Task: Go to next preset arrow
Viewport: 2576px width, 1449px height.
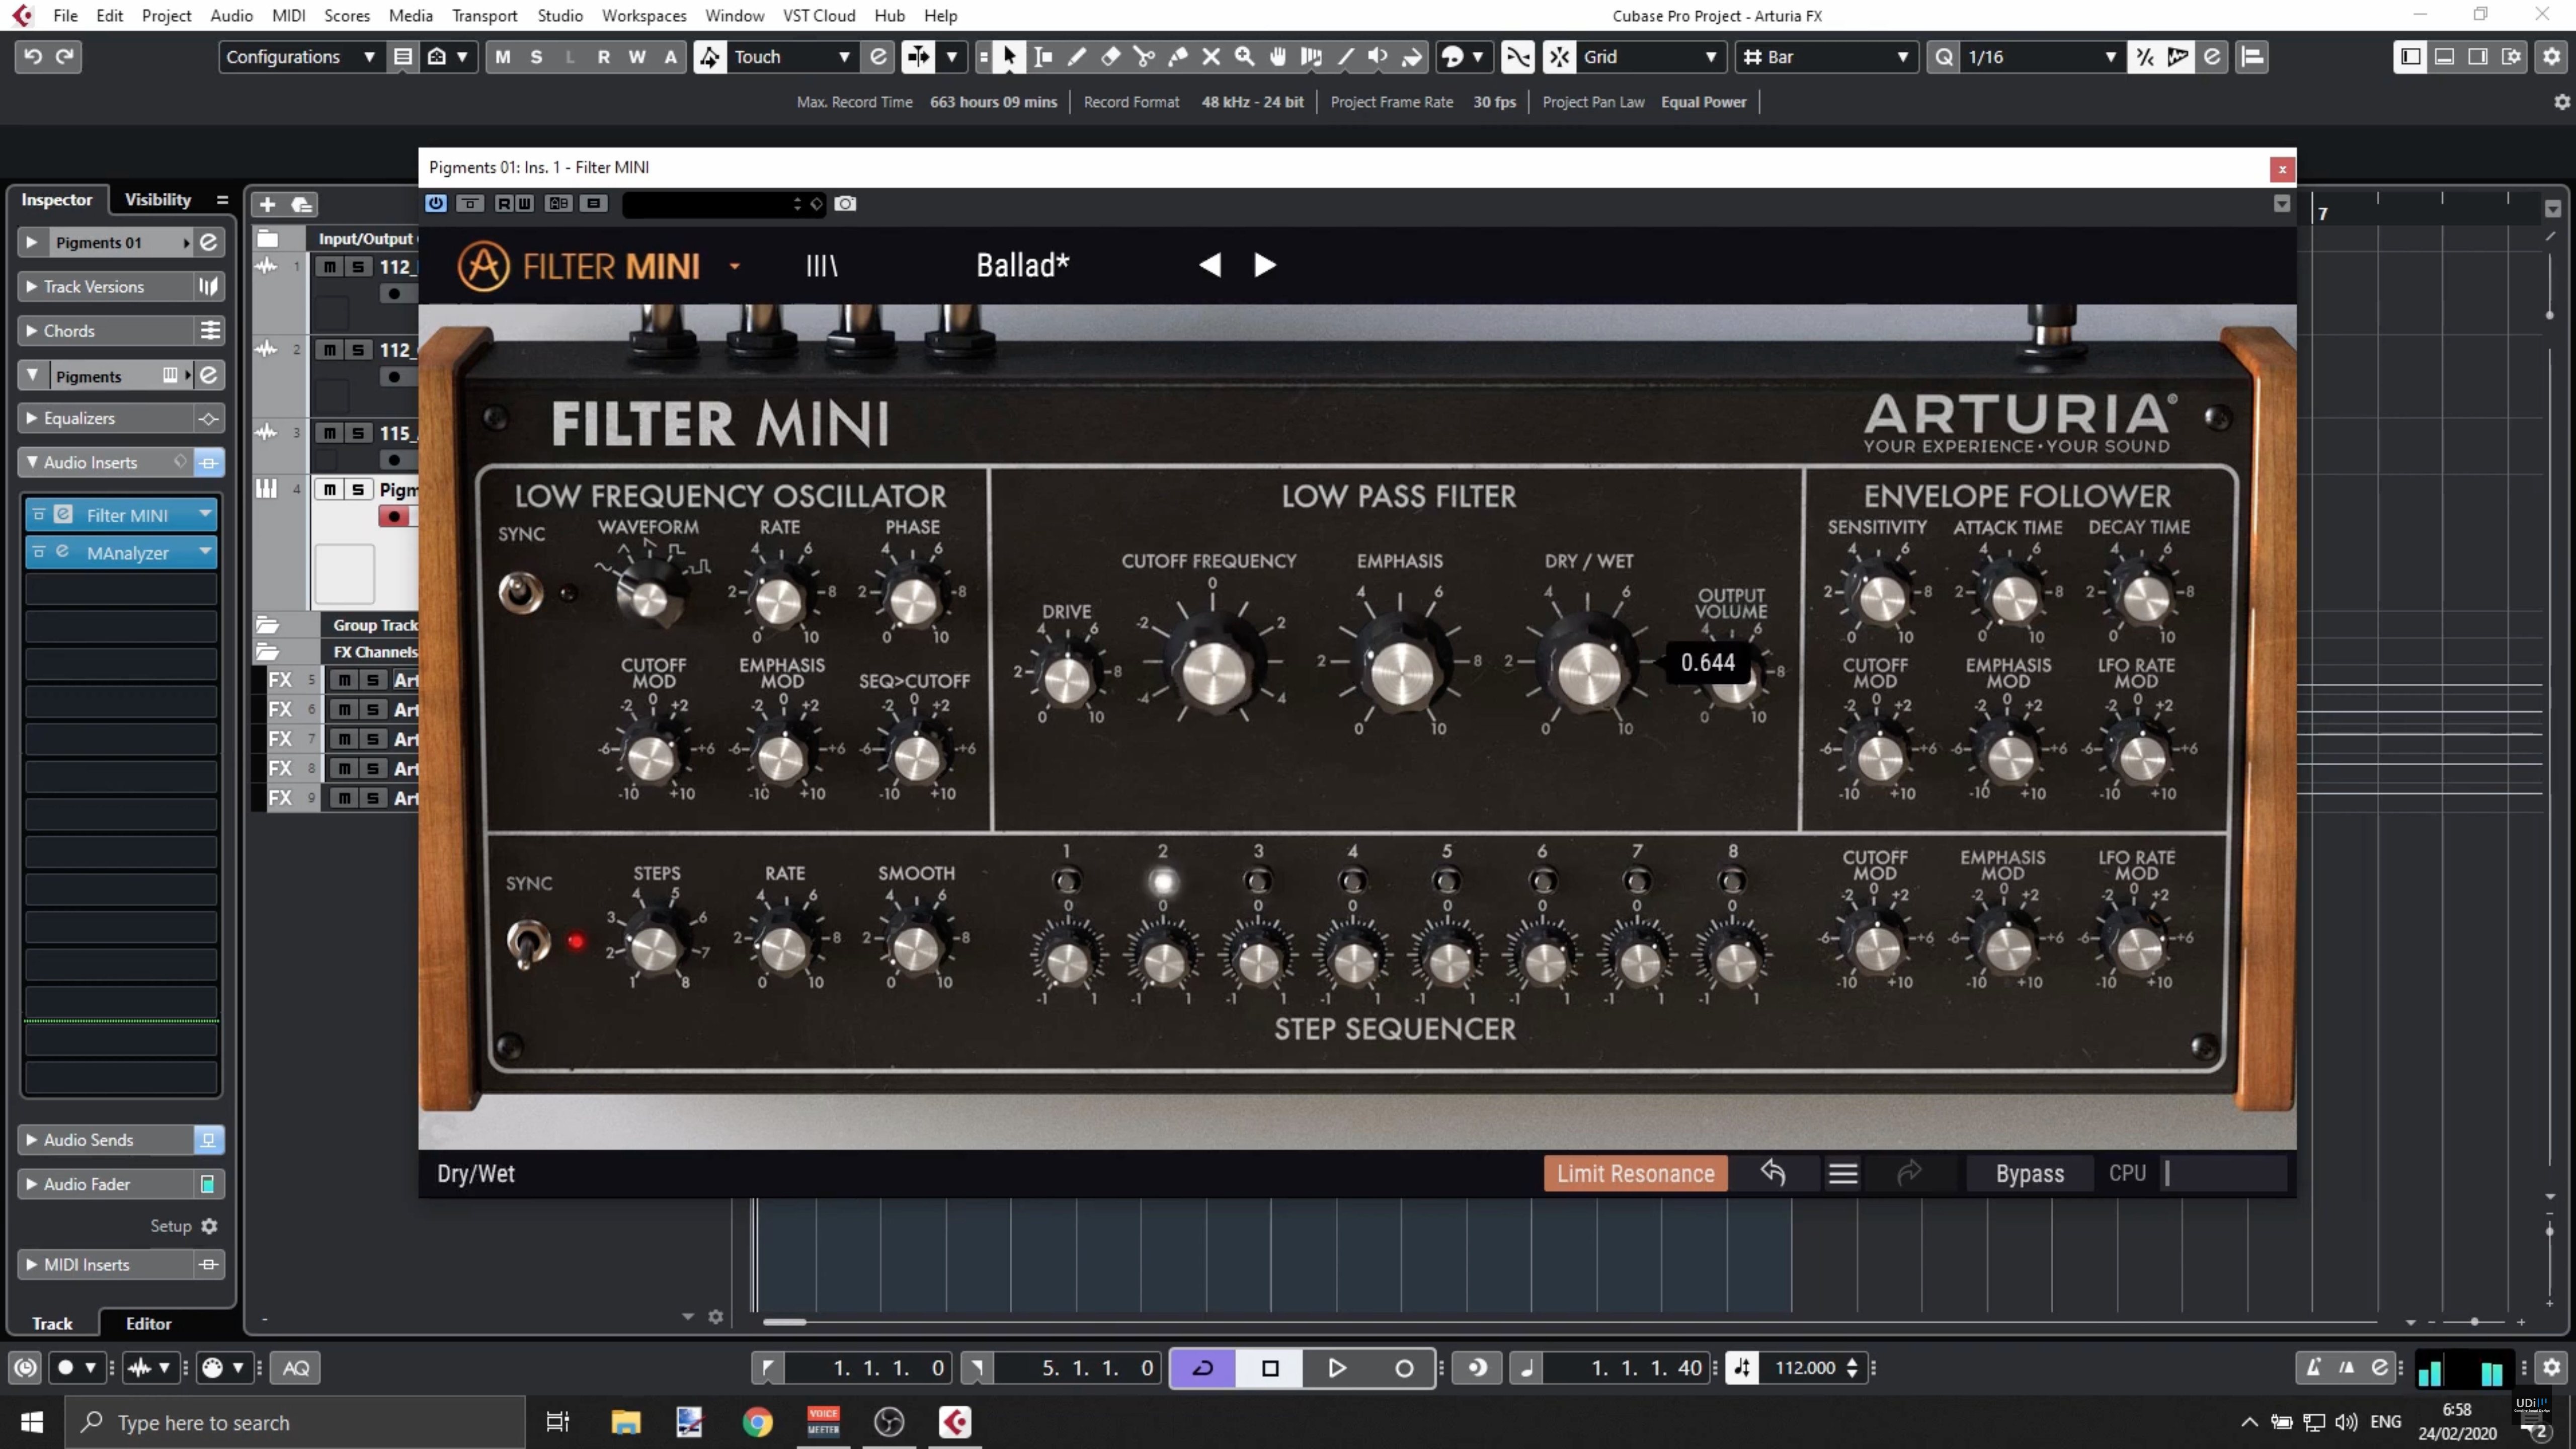Action: [1265, 265]
